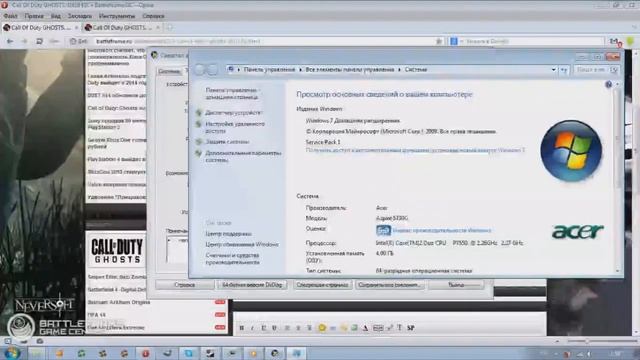The height and width of the screenshot is (360, 640).
Task: Open Правка menu in Opera
Action: (x=34, y=16)
